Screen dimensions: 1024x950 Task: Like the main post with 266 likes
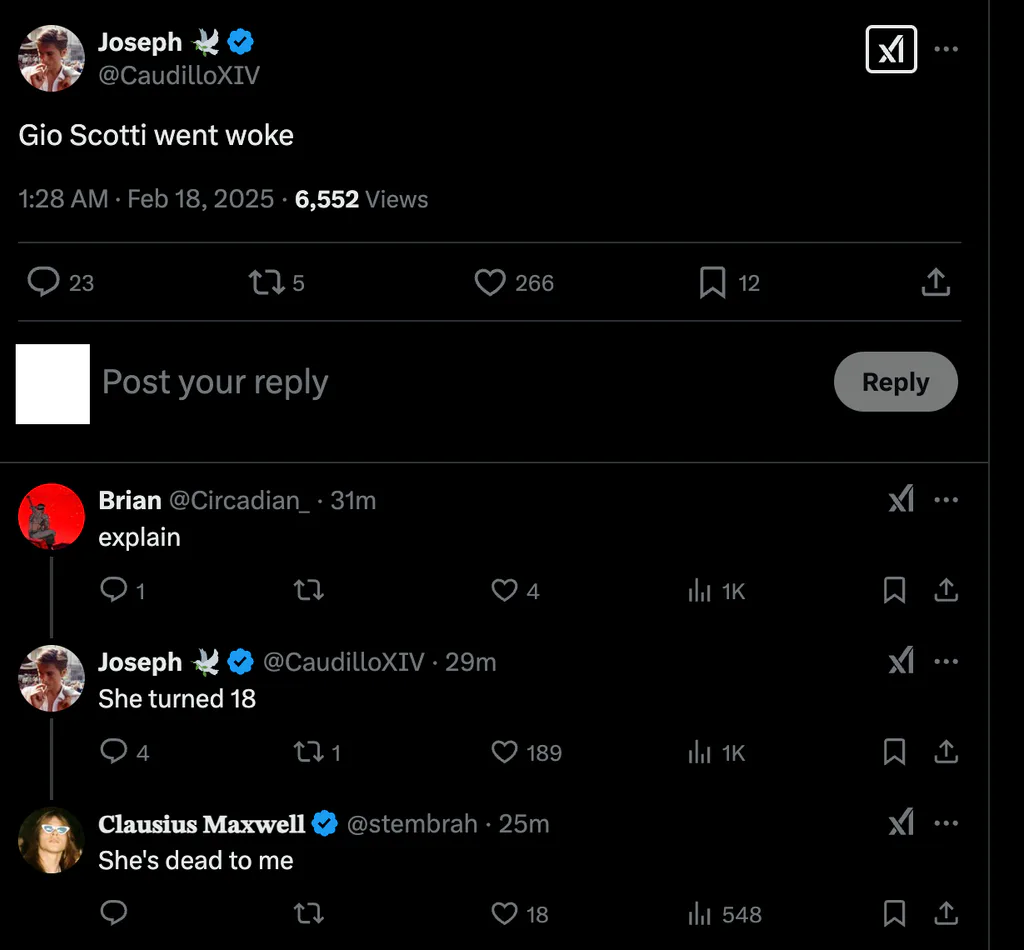[x=490, y=283]
